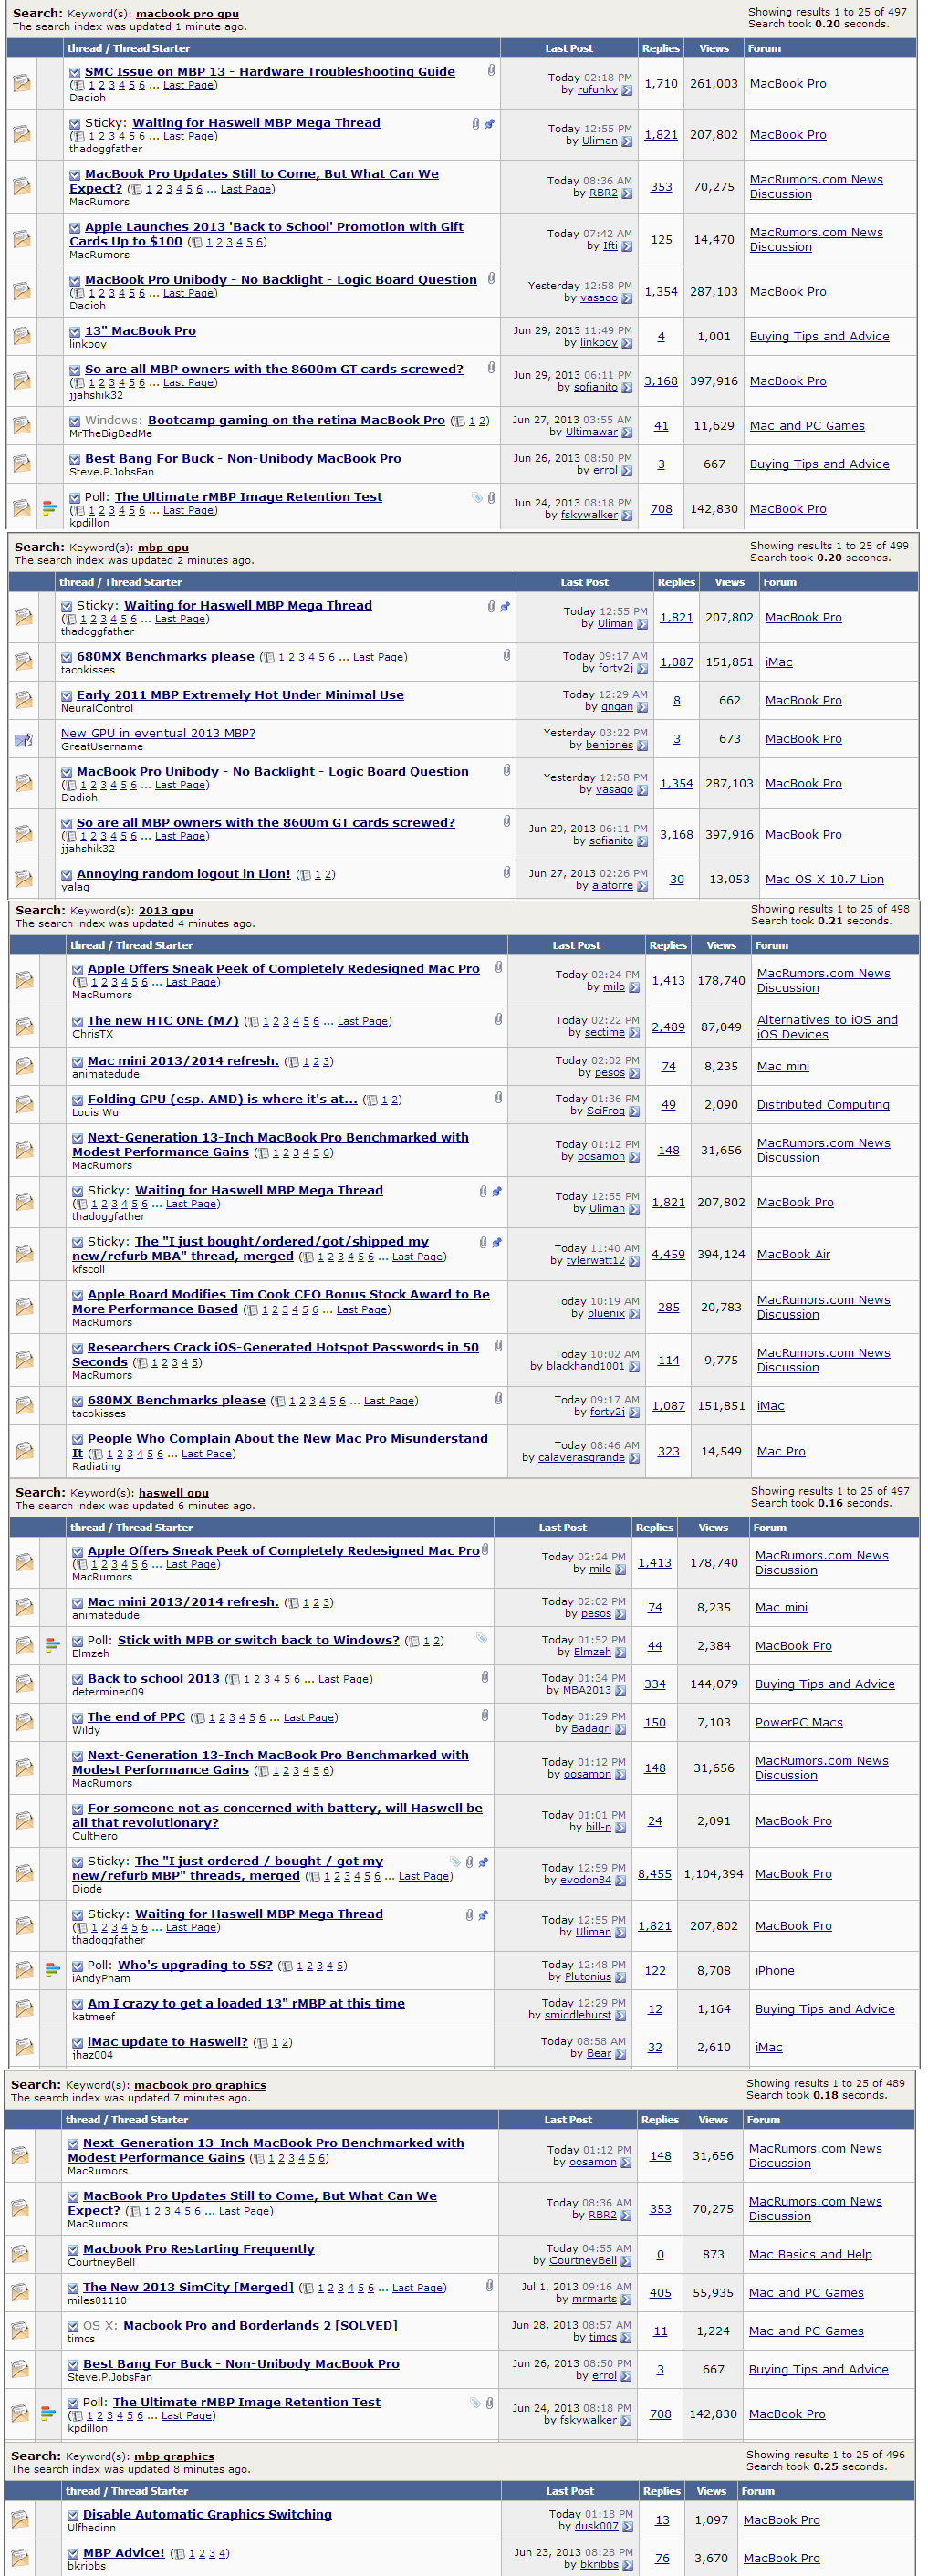Image resolution: width=928 pixels, height=2576 pixels.
Task: Open Early 2011 MBP Extremely Hot thread
Action: coord(240,695)
